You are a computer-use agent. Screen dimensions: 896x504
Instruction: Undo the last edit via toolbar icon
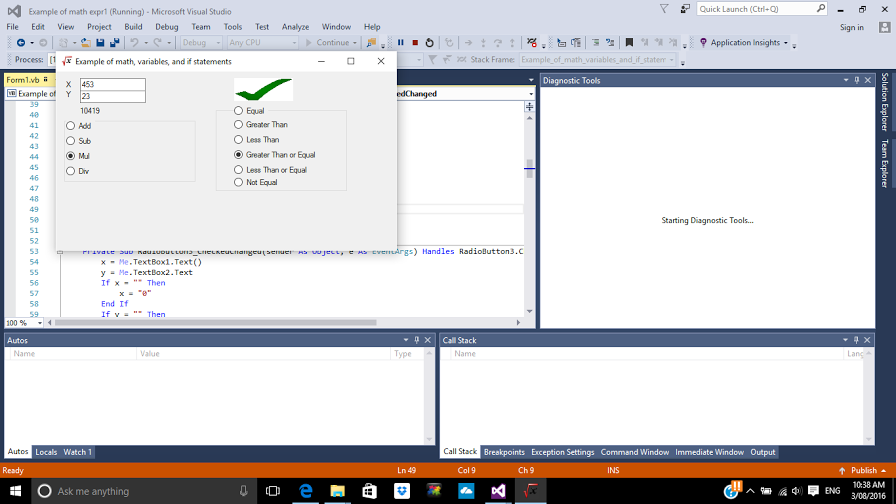[134, 43]
